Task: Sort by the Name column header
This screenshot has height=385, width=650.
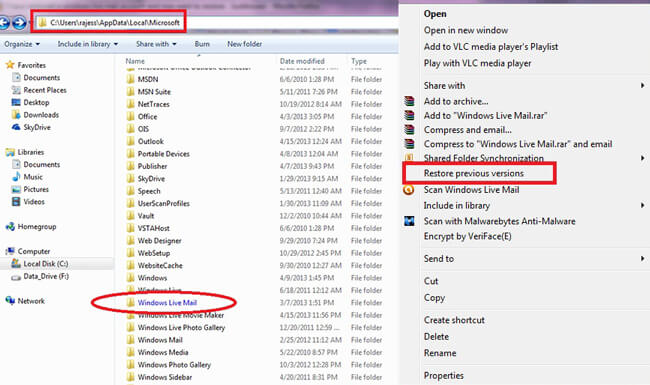Action: coord(135,61)
